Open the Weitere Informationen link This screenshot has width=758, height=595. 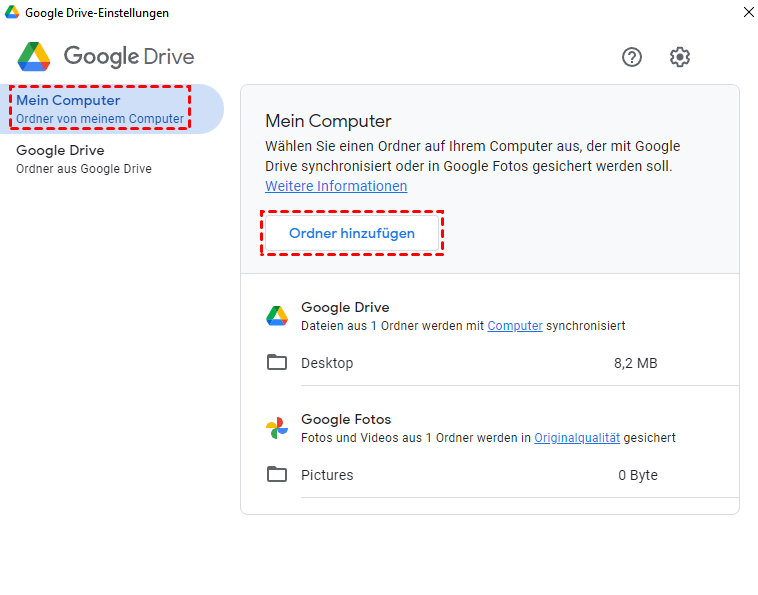336,186
